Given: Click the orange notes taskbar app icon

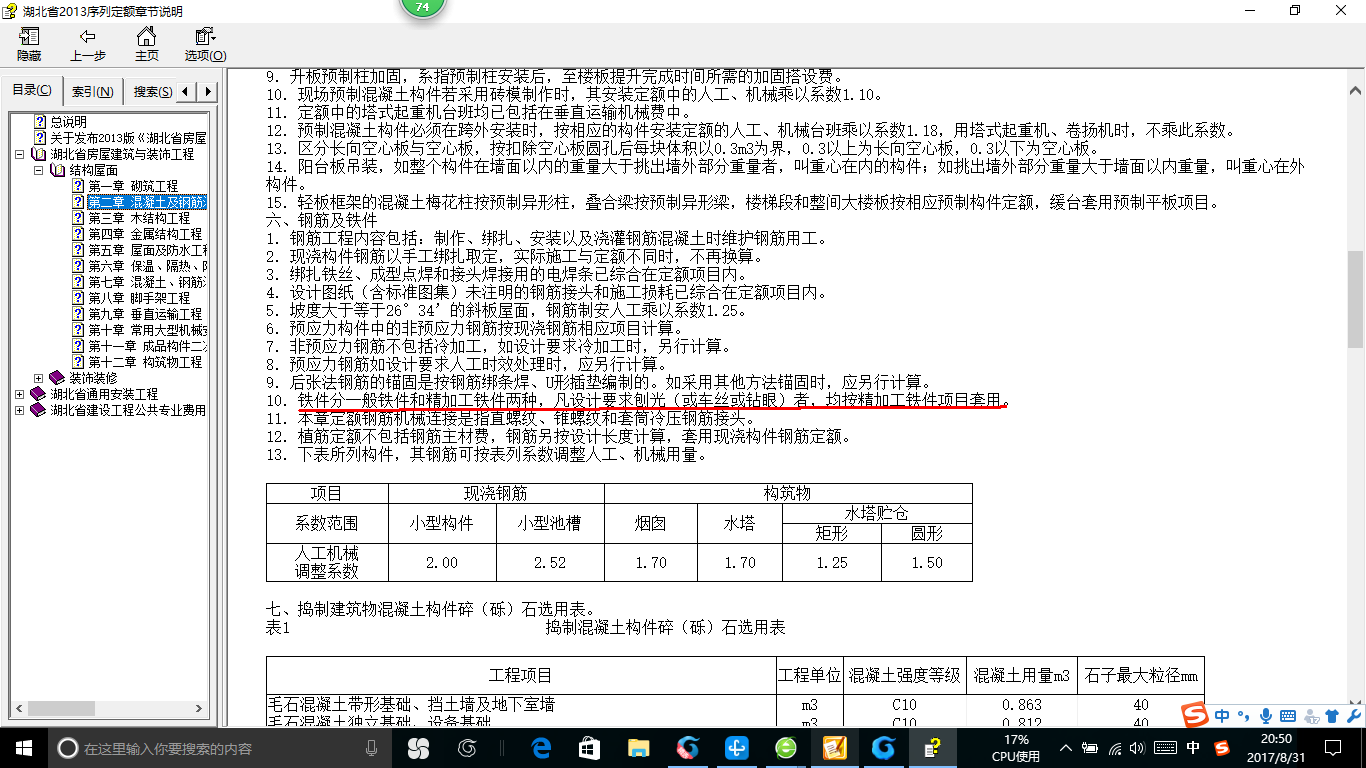Looking at the screenshot, I should coord(834,748).
